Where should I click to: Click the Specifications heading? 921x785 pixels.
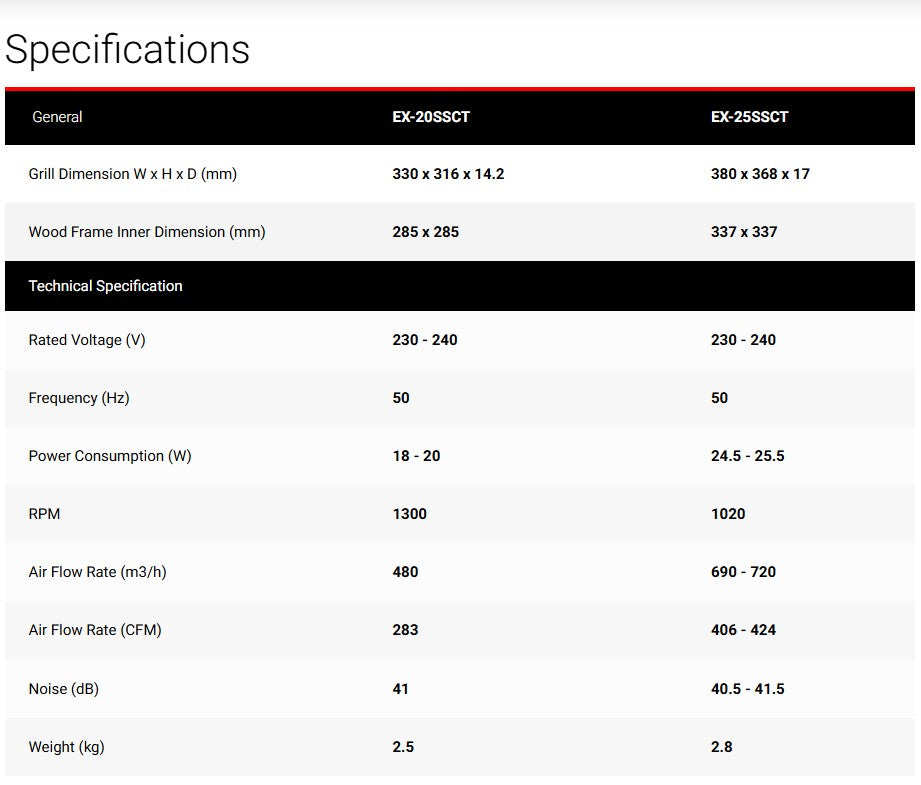click(x=127, y=49)
